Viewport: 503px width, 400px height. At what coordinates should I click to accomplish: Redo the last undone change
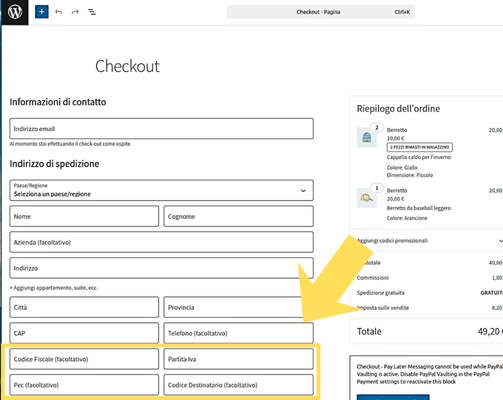click(75, 12)
